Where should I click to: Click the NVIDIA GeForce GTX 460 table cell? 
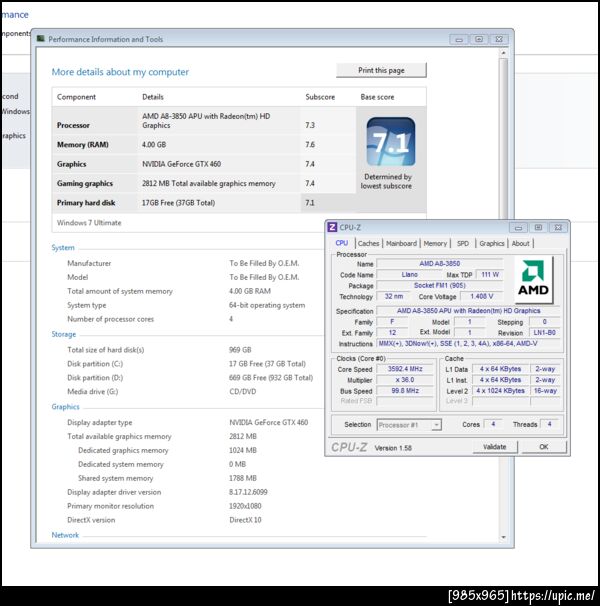click(181, 164)
